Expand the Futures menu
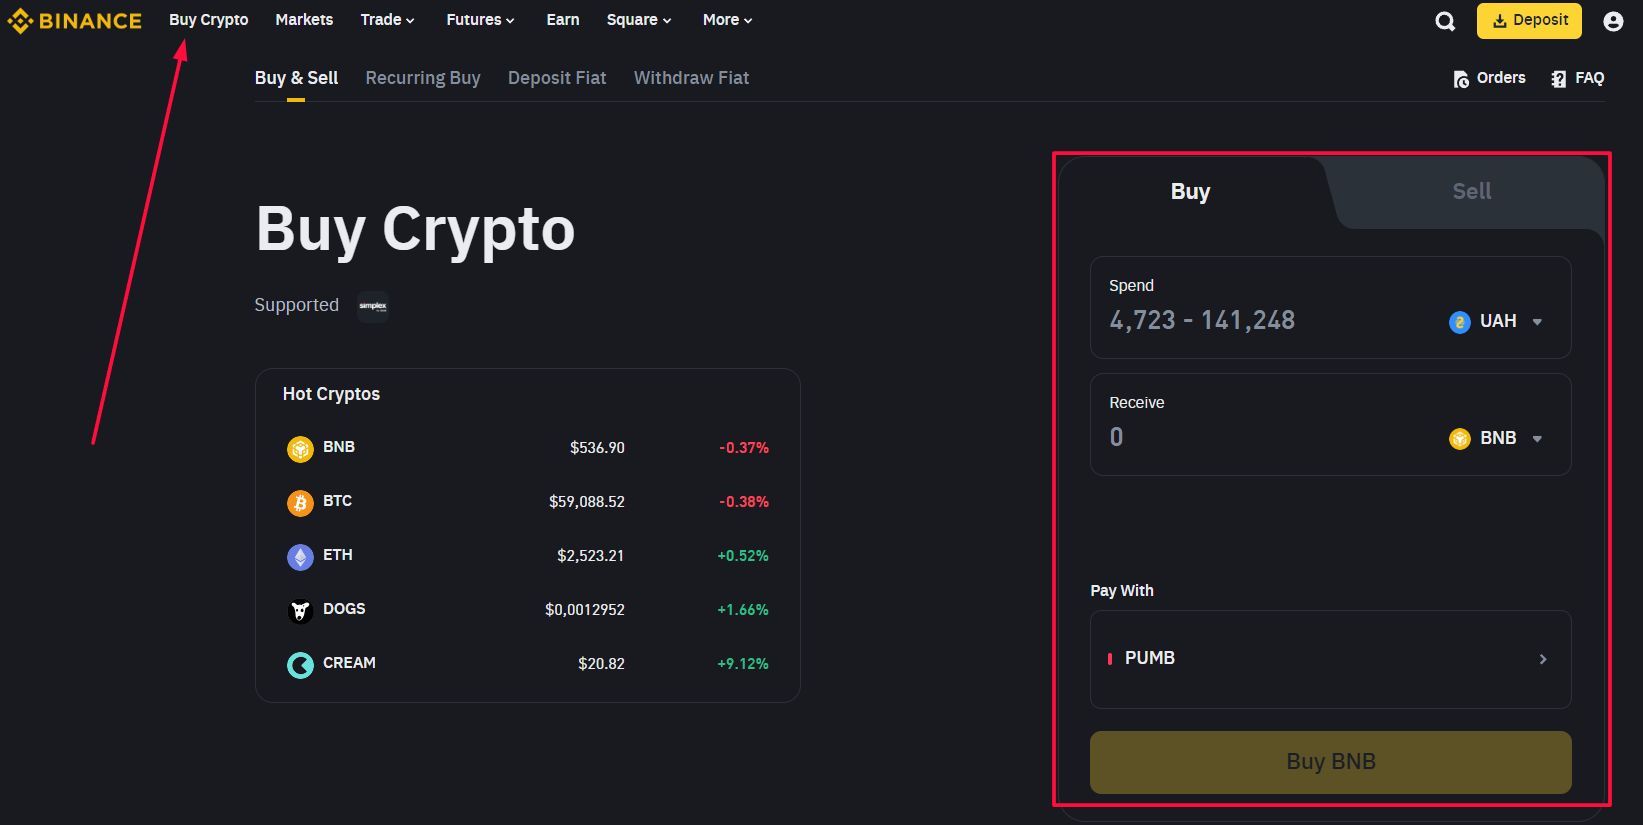The image size is (1643, 825). point(480,20)
